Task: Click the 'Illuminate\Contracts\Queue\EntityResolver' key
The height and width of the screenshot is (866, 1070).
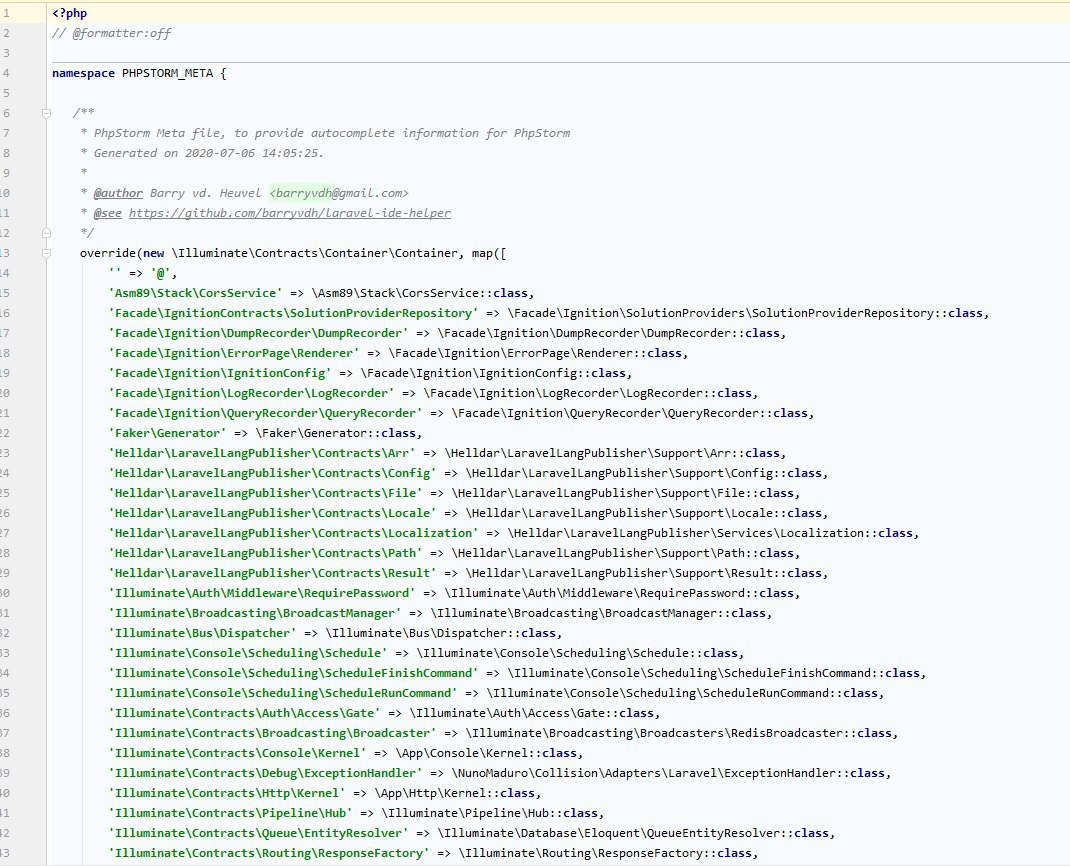Action: coord(259,833)
